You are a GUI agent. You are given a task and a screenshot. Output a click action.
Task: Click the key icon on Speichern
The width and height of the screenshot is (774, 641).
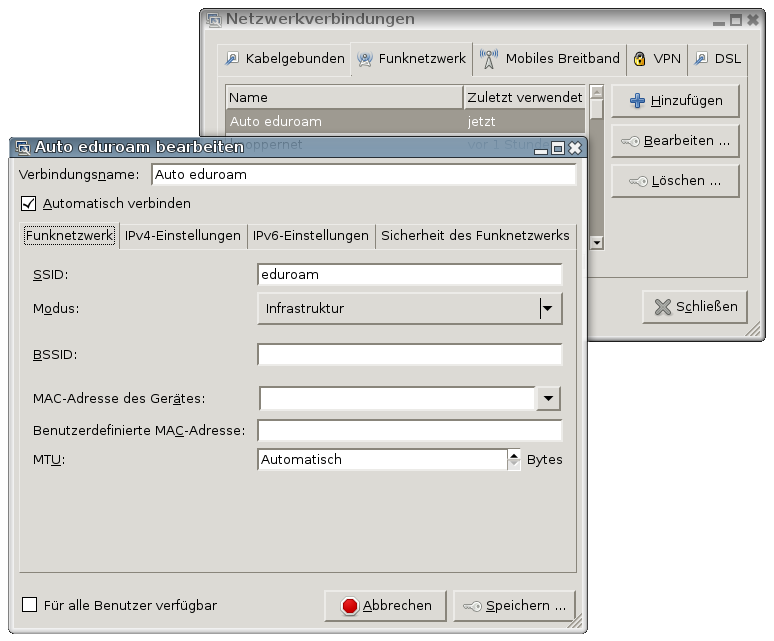472,606
